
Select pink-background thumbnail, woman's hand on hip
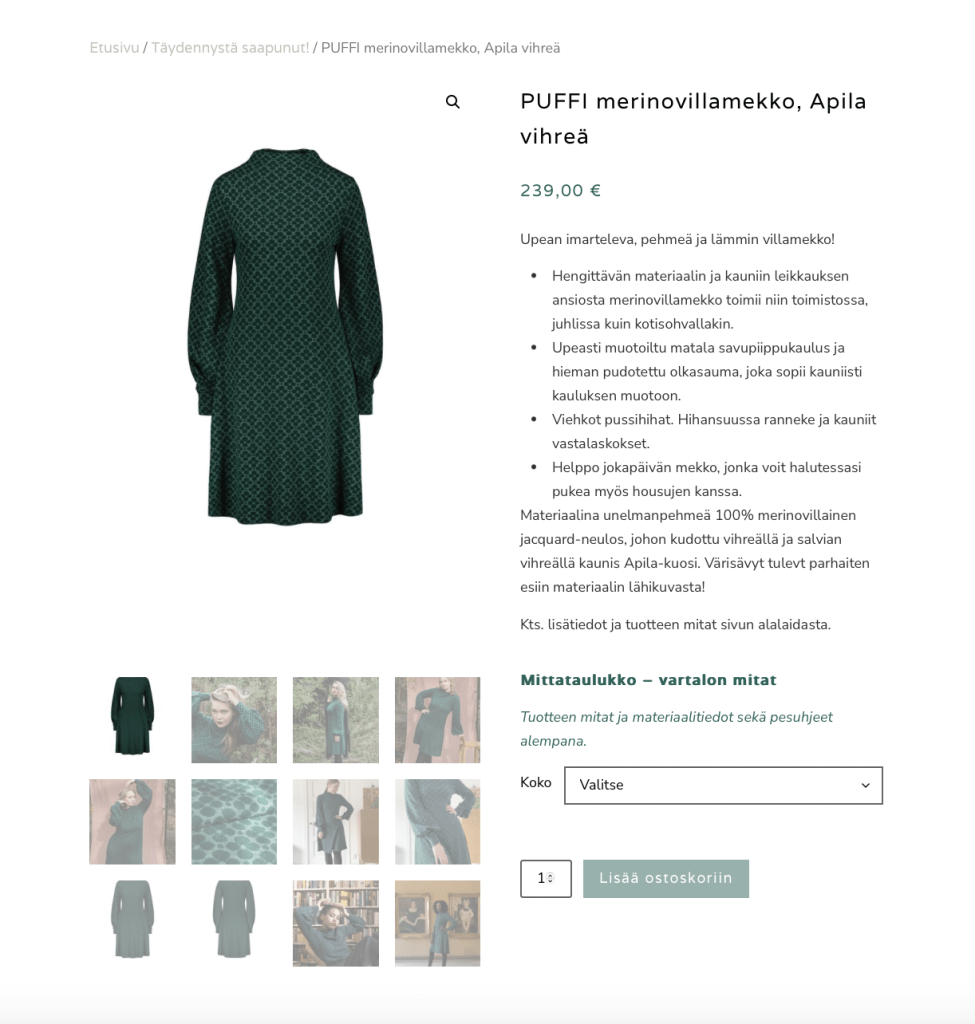pyautogui.click(x=438, y=720)
